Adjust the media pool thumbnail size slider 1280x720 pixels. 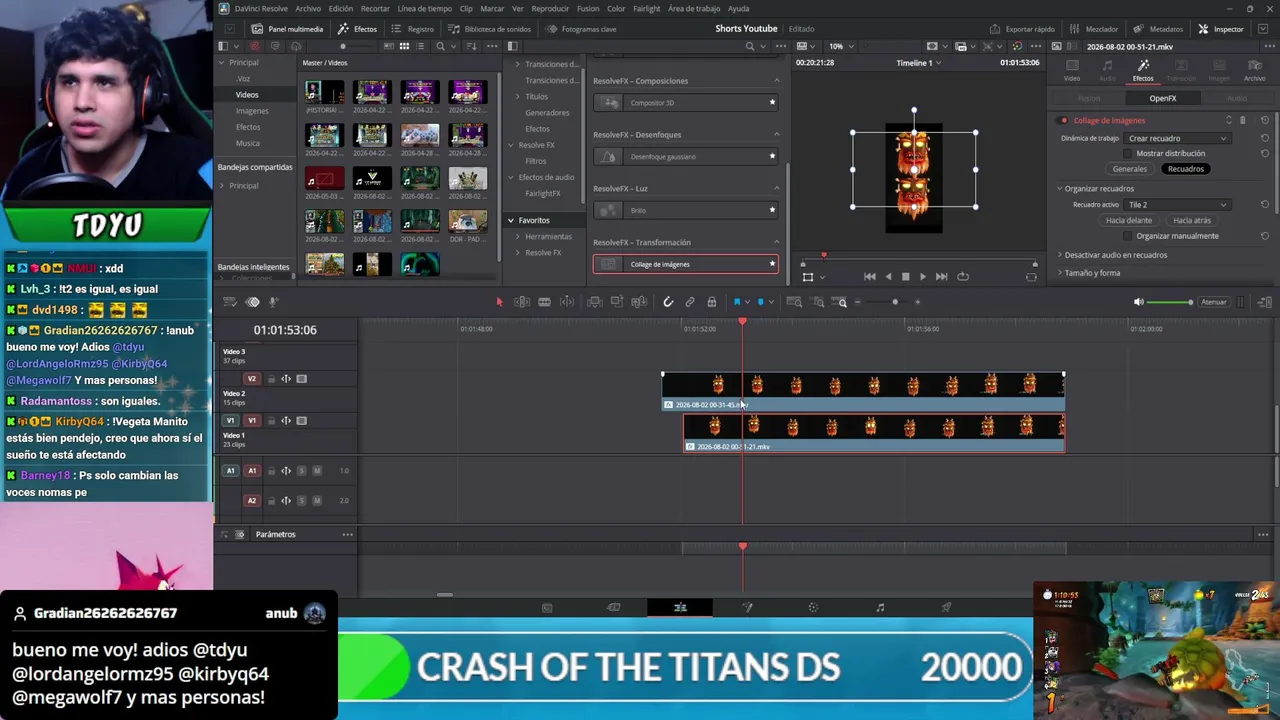pos(343,46)
